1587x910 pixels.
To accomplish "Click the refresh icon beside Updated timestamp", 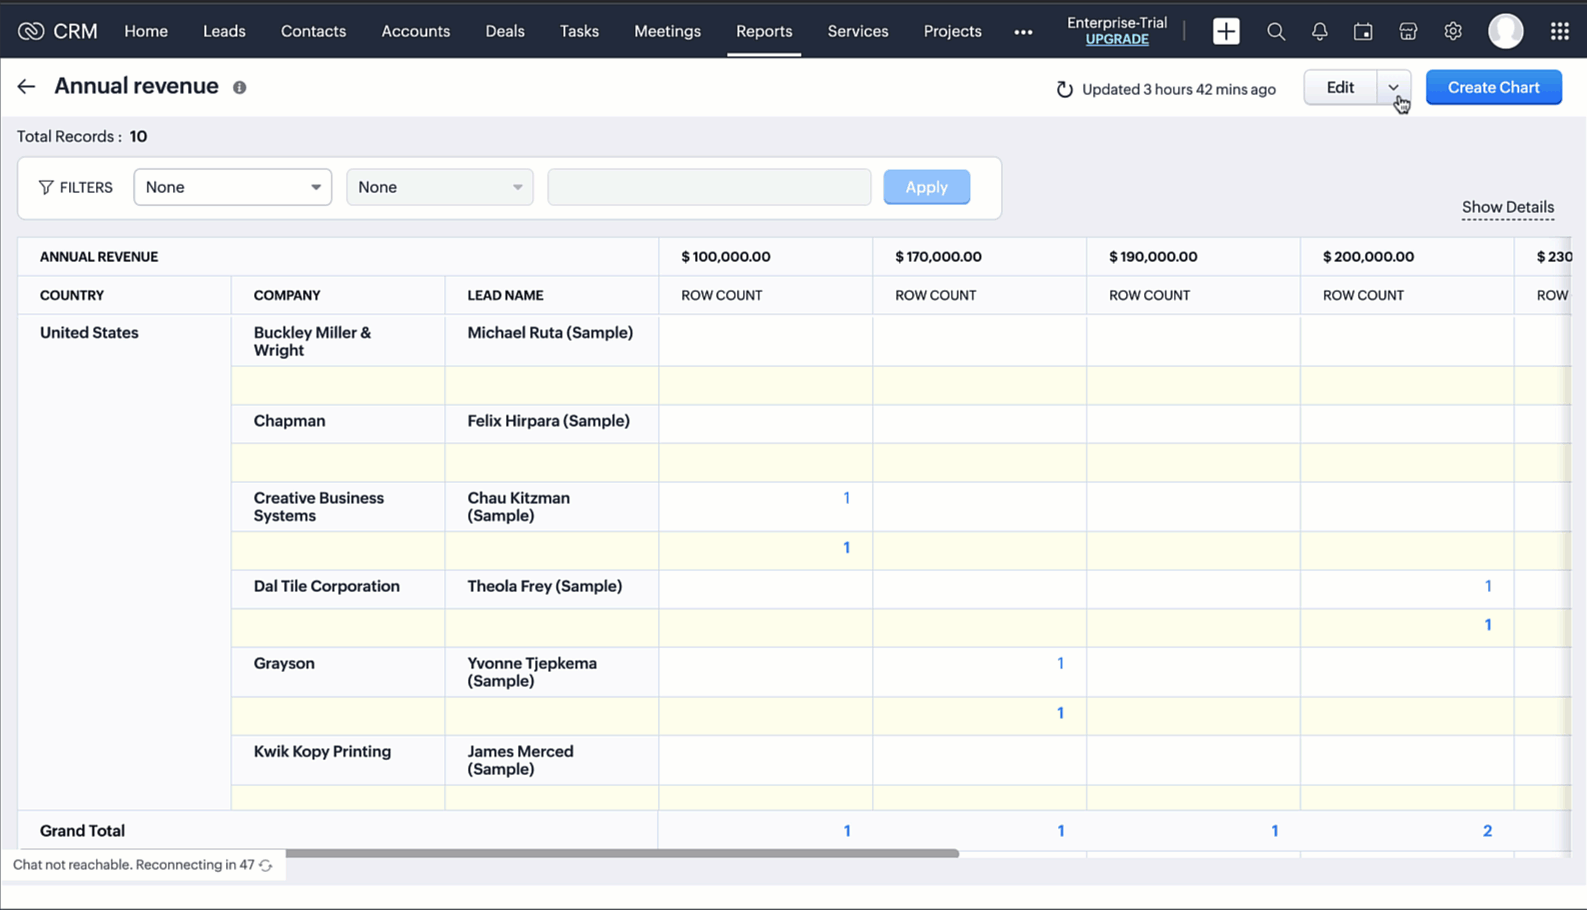I will point(1064,90).
